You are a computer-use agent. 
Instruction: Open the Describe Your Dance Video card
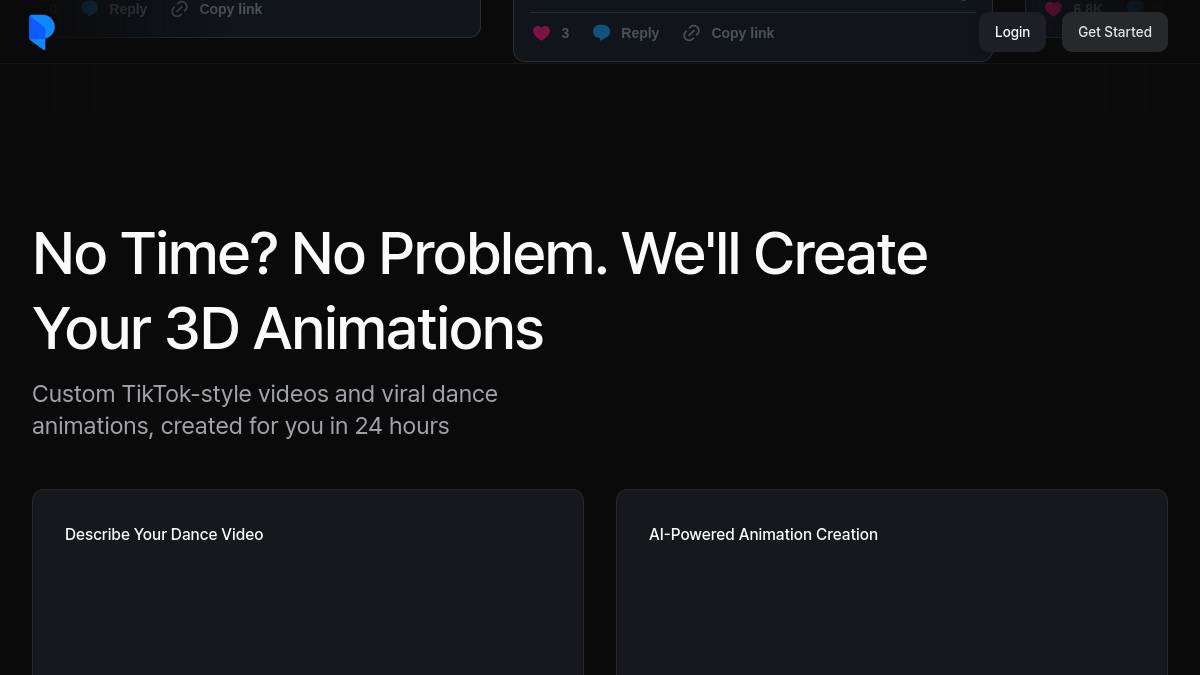pos(308,582)
